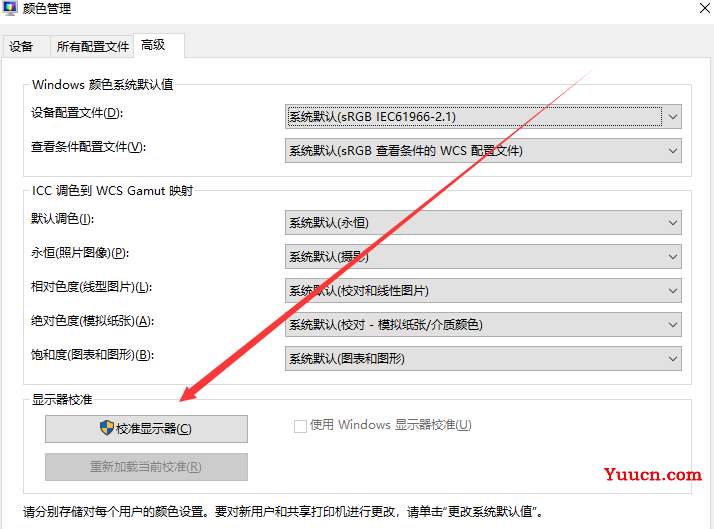Open the 所有配置文件 tab
This screenshot has height=529, width=714.
(x=92, y=46)
